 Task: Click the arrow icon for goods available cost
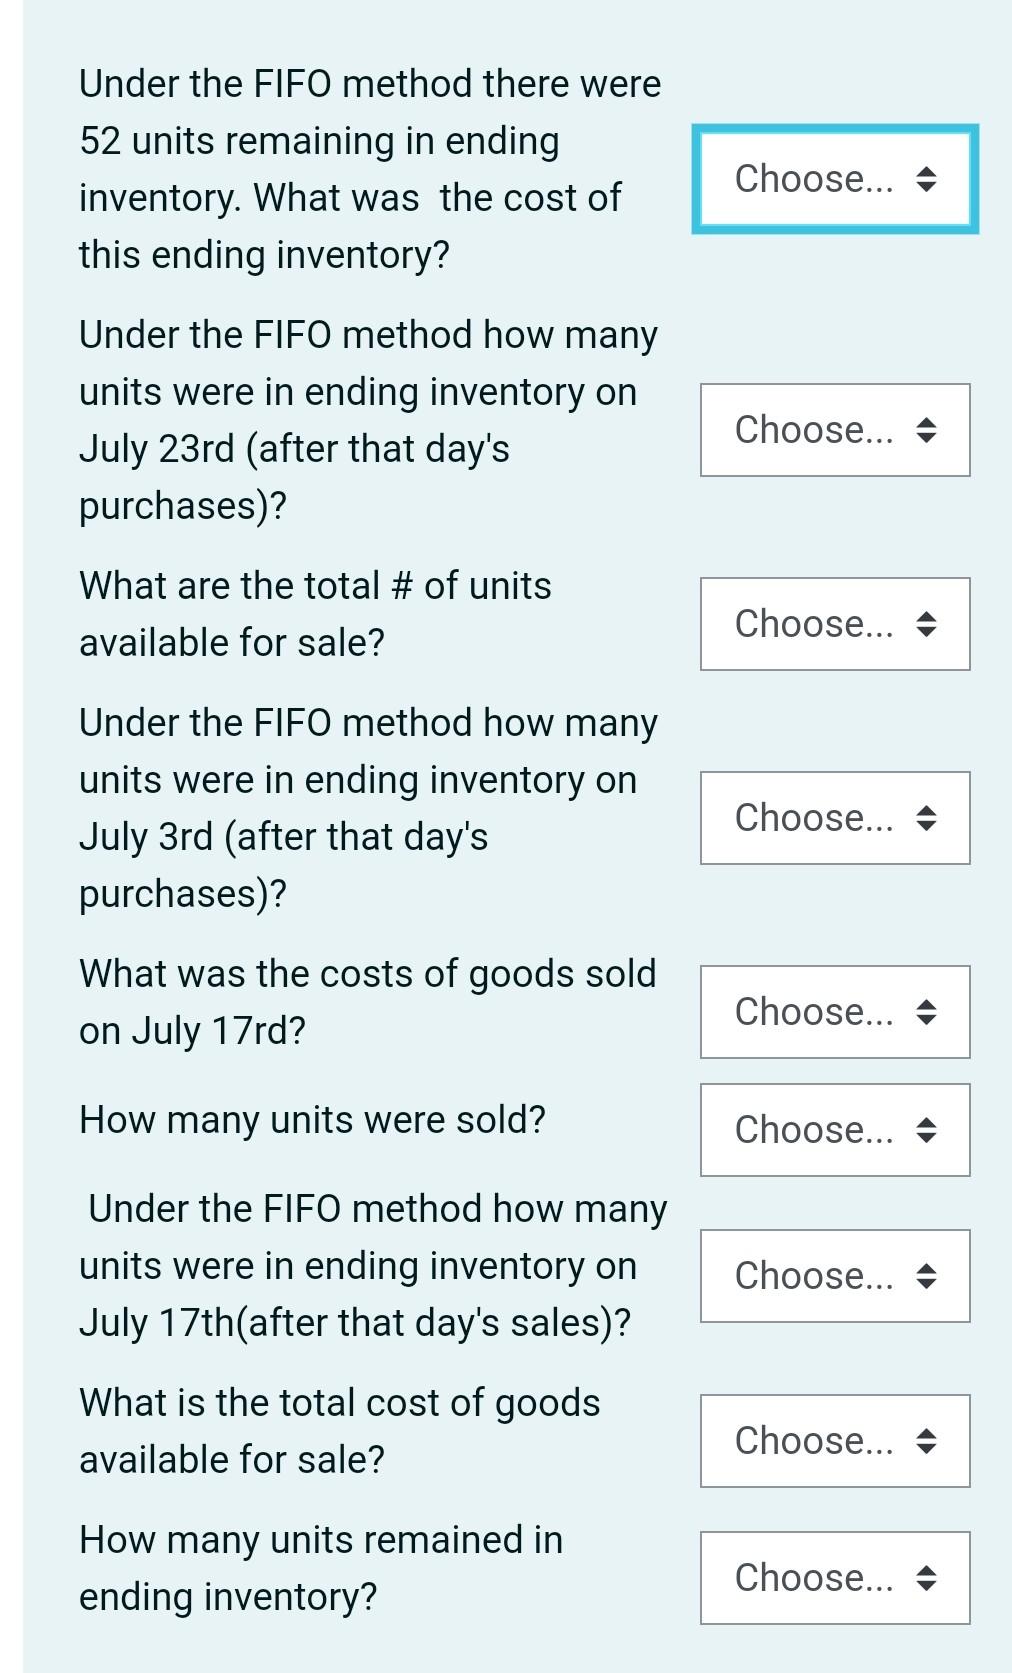pyautogui.click(x=925, y=1442)
